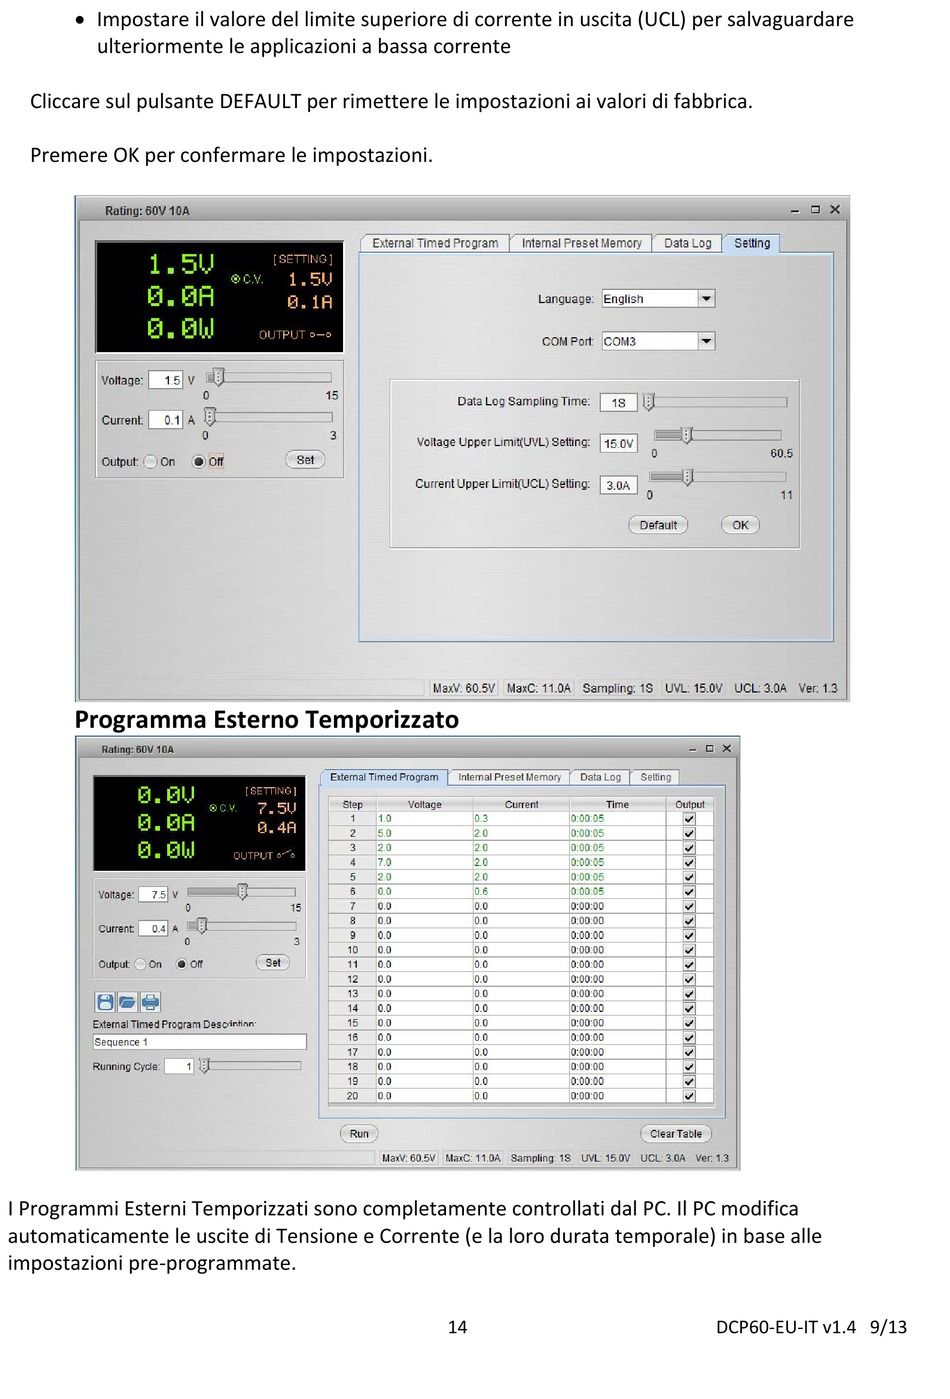The height and width of the screenshot is (1399, 950).
Task: Start the program with the Run button
Action: point(359,1133)
